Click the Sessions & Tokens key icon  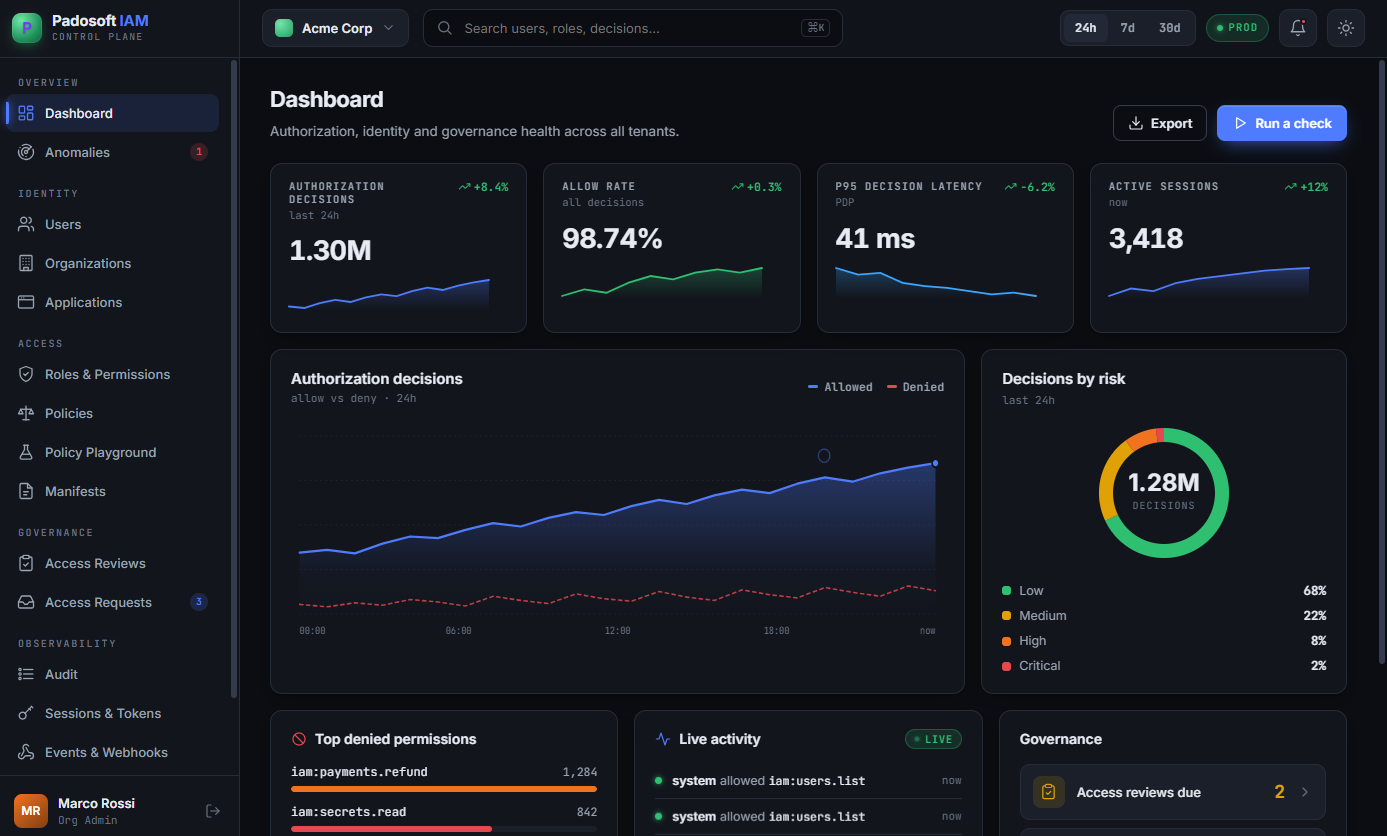point(26,713)
